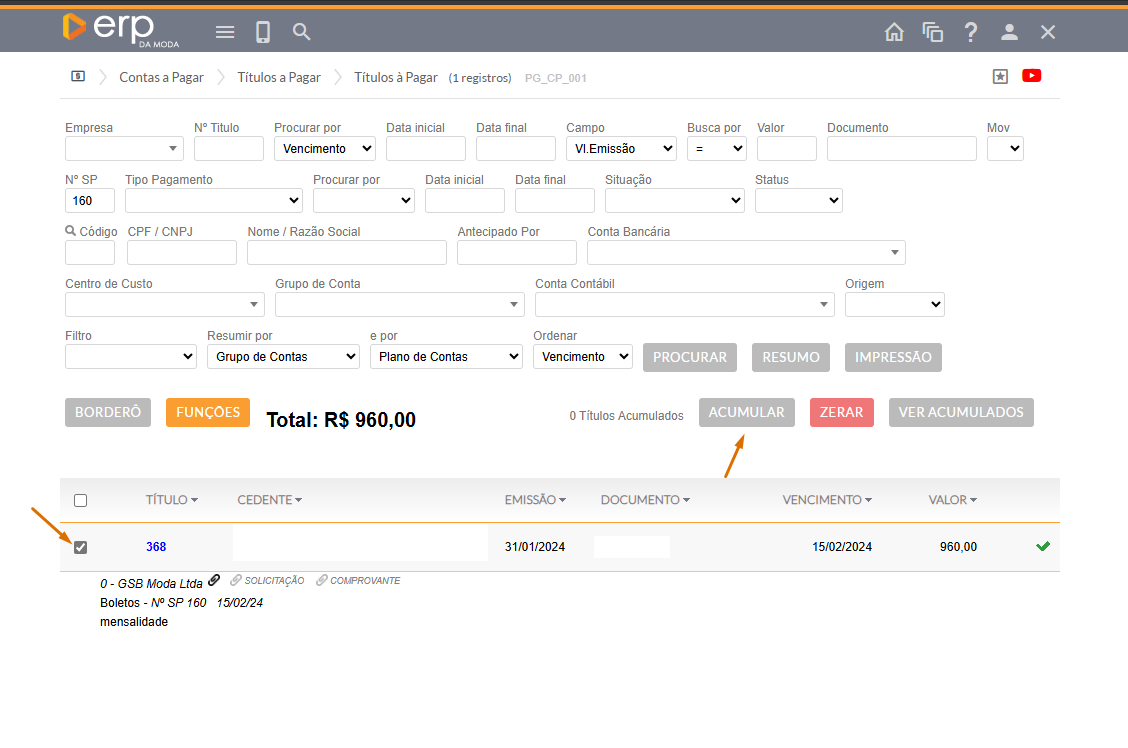
Task: Add page to favorites star icon
Action: pos(1000,76)
